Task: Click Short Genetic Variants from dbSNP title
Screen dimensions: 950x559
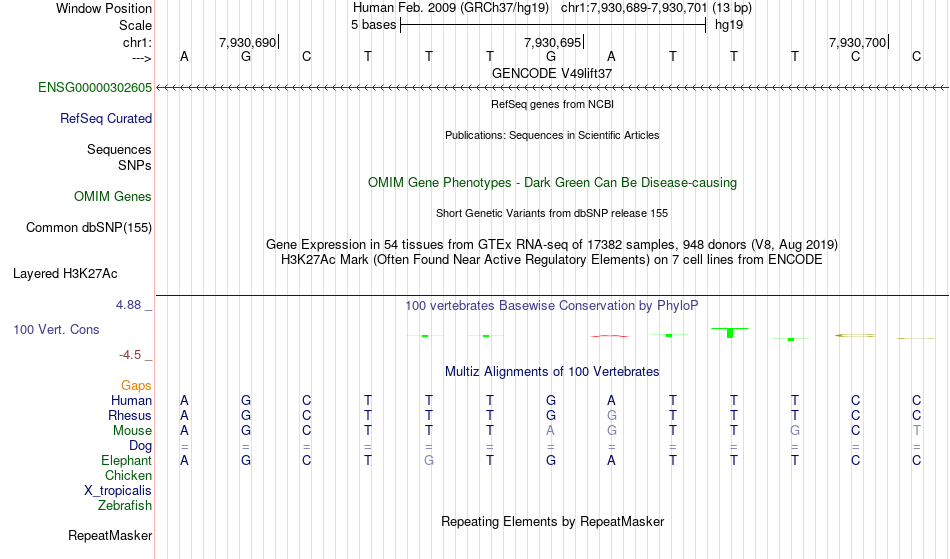Action: click(552, 213)
